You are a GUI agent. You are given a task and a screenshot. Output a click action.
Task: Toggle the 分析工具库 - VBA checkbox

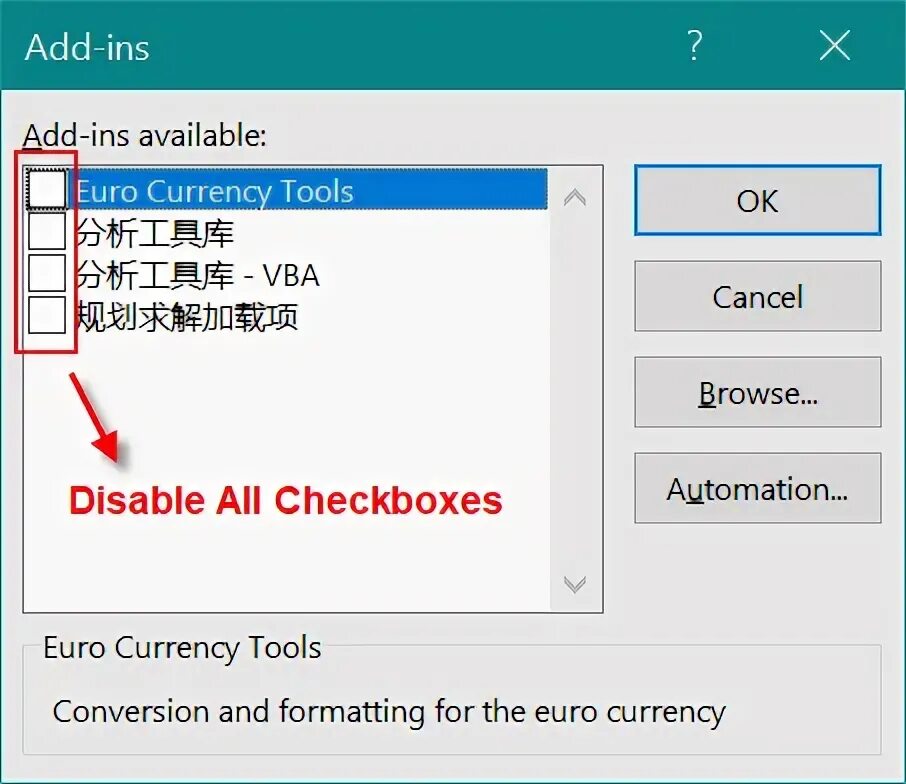(x=46, y=273)
